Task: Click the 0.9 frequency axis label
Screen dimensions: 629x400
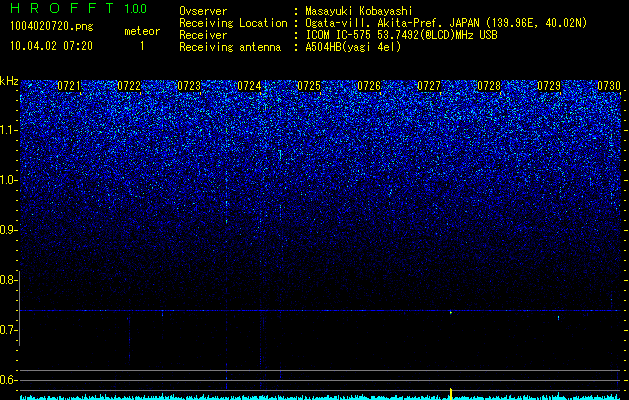Action: (9, 230)
